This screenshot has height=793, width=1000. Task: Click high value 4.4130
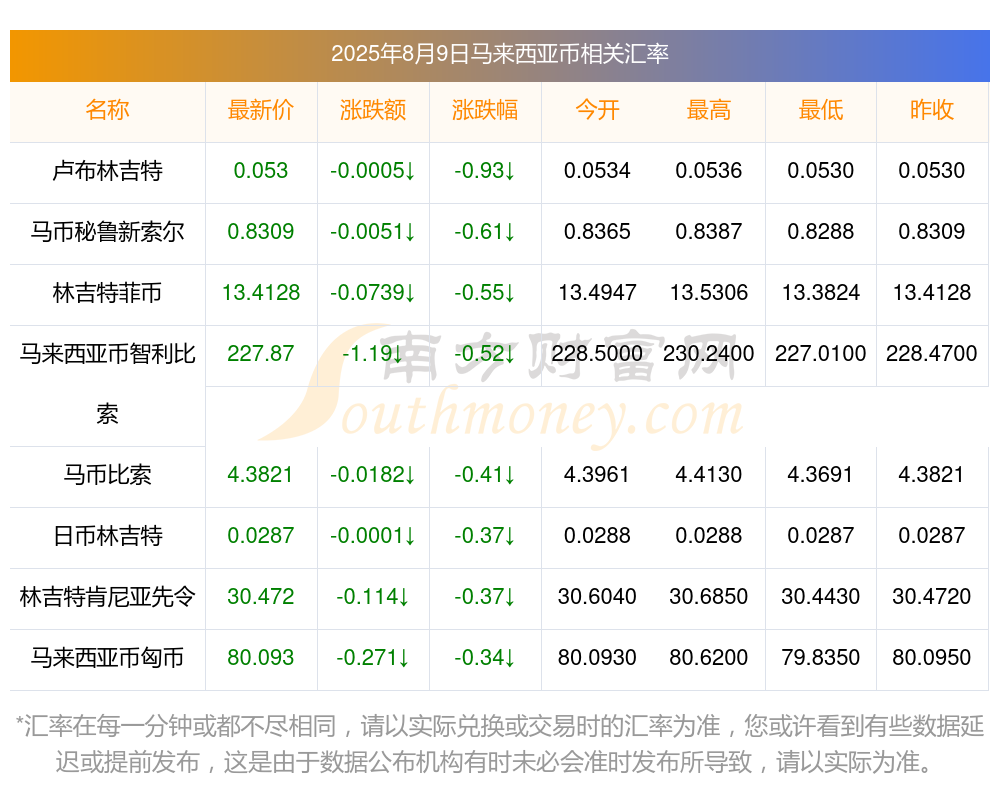pos(709,475)
